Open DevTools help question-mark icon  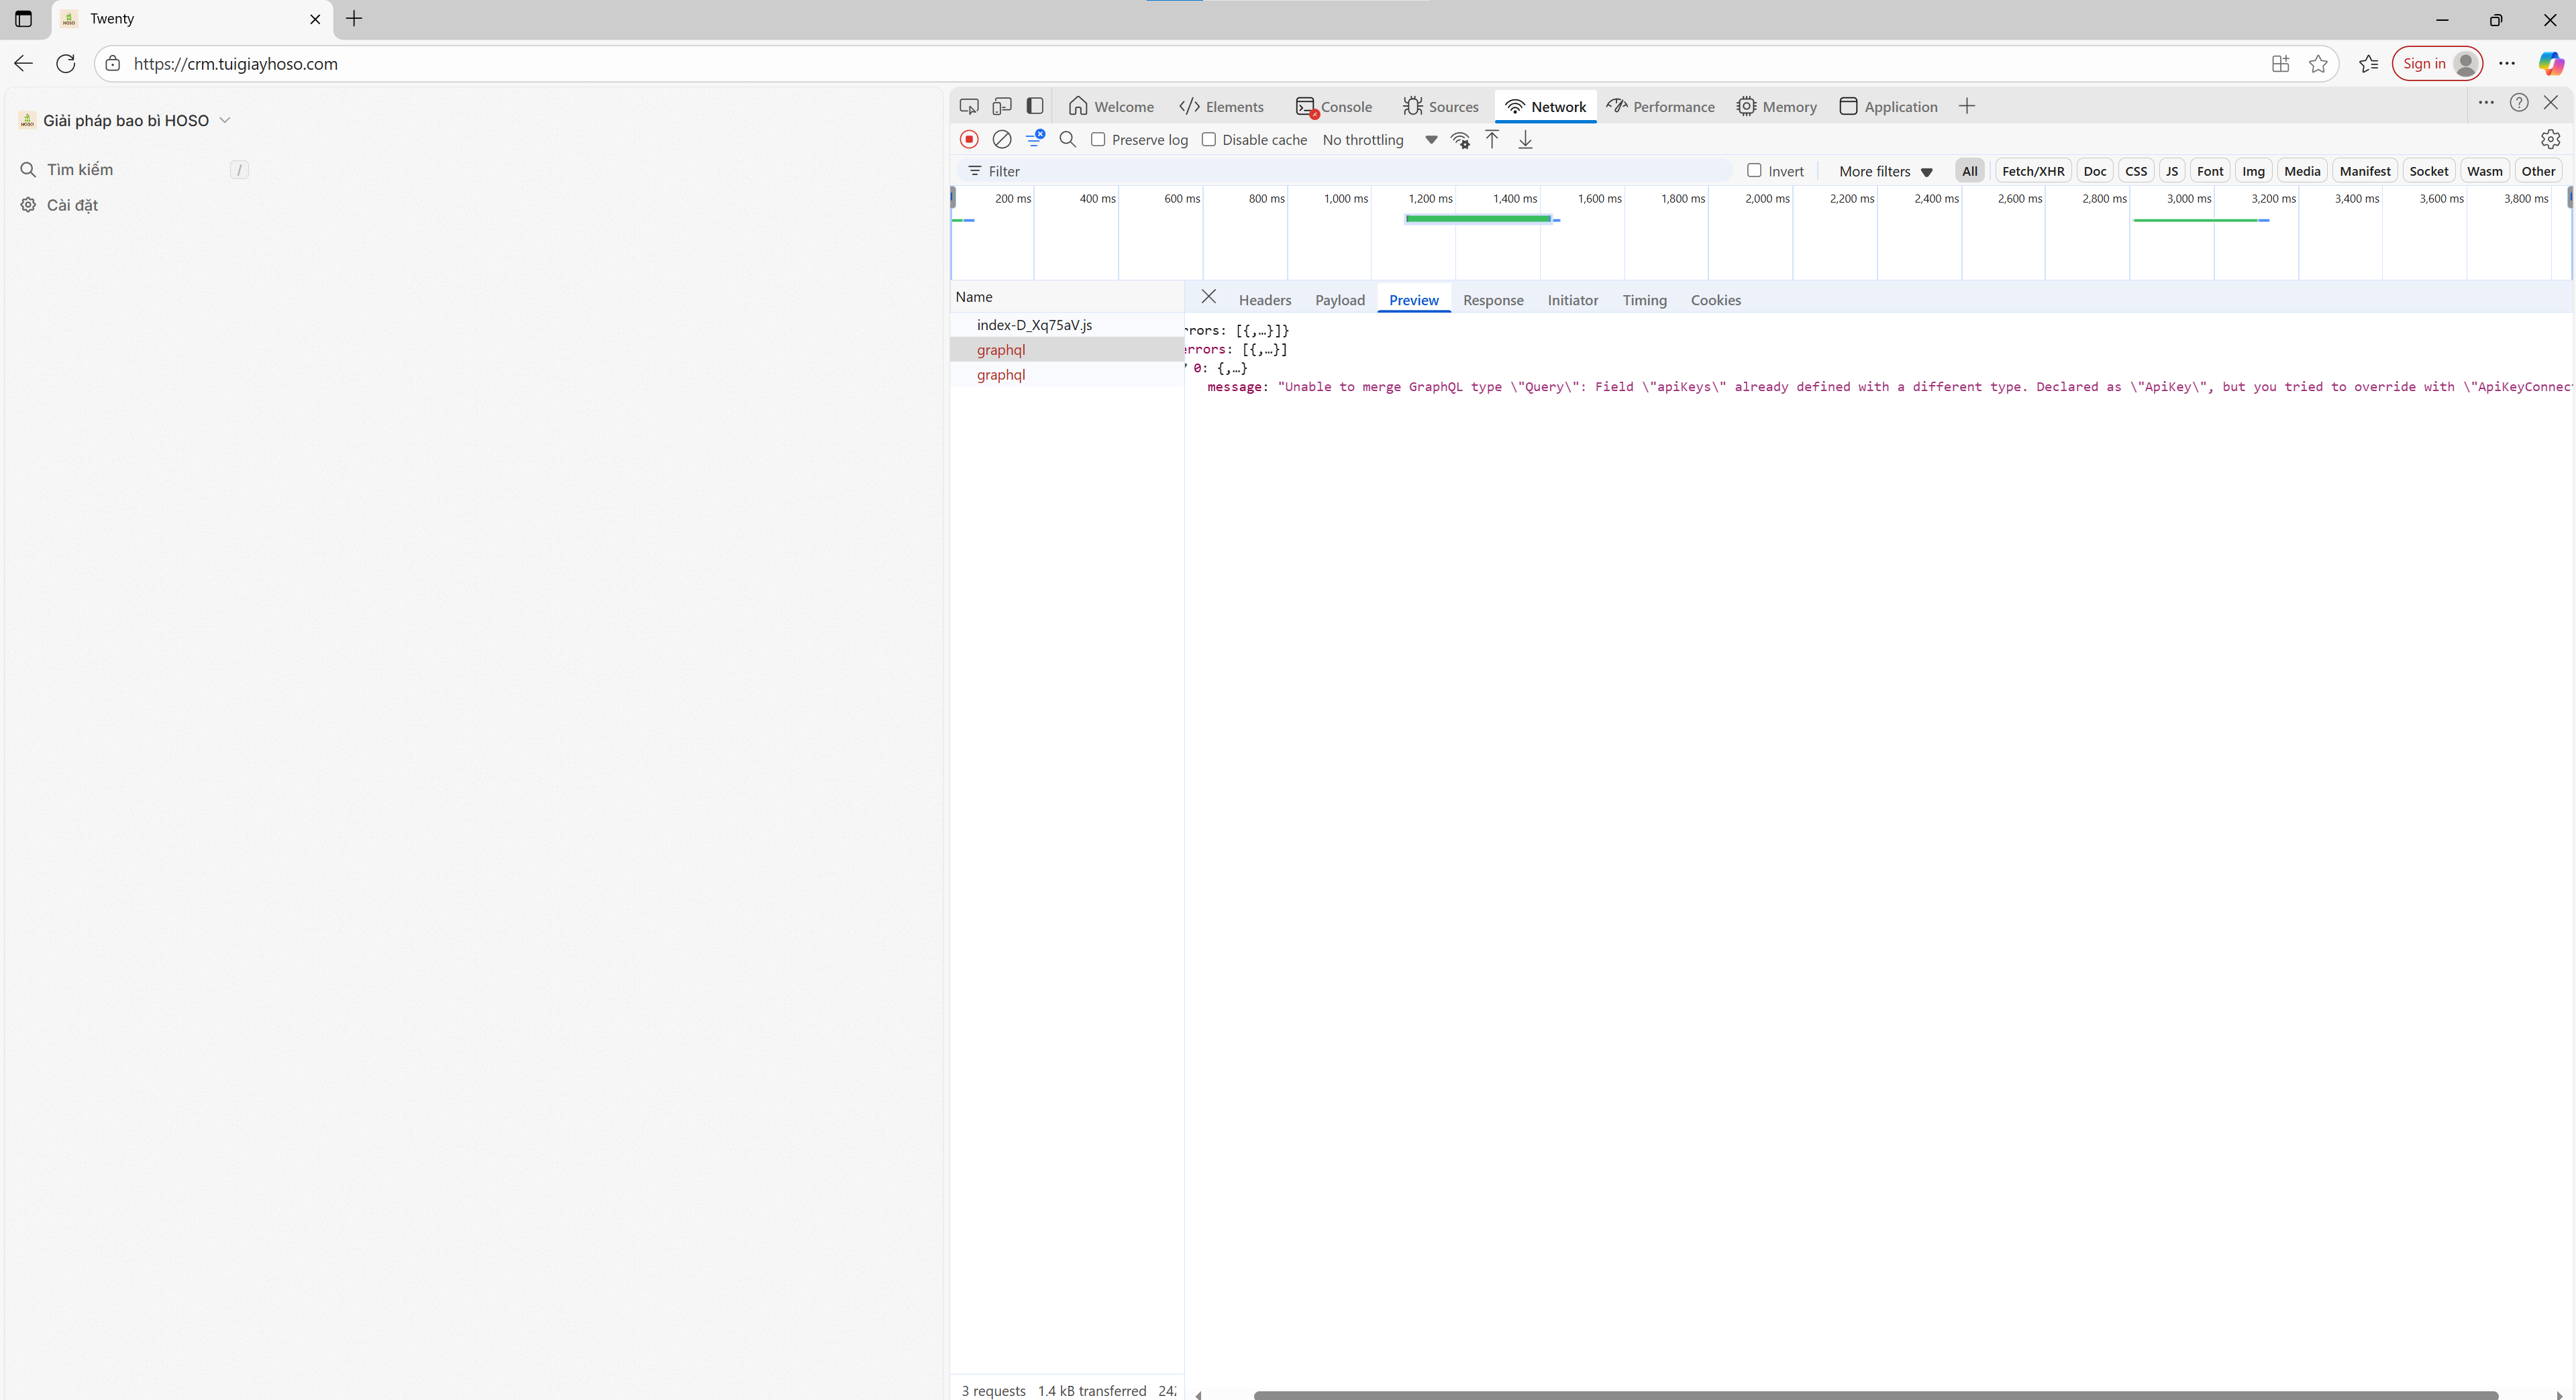click(2519, 102)
